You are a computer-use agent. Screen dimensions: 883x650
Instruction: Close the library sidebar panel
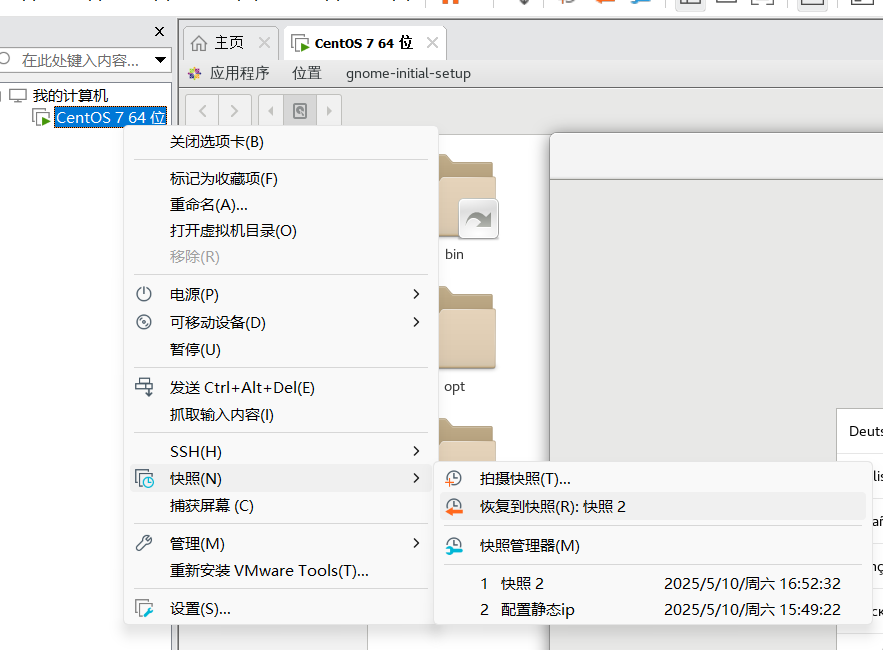click(x=159, y=32)
